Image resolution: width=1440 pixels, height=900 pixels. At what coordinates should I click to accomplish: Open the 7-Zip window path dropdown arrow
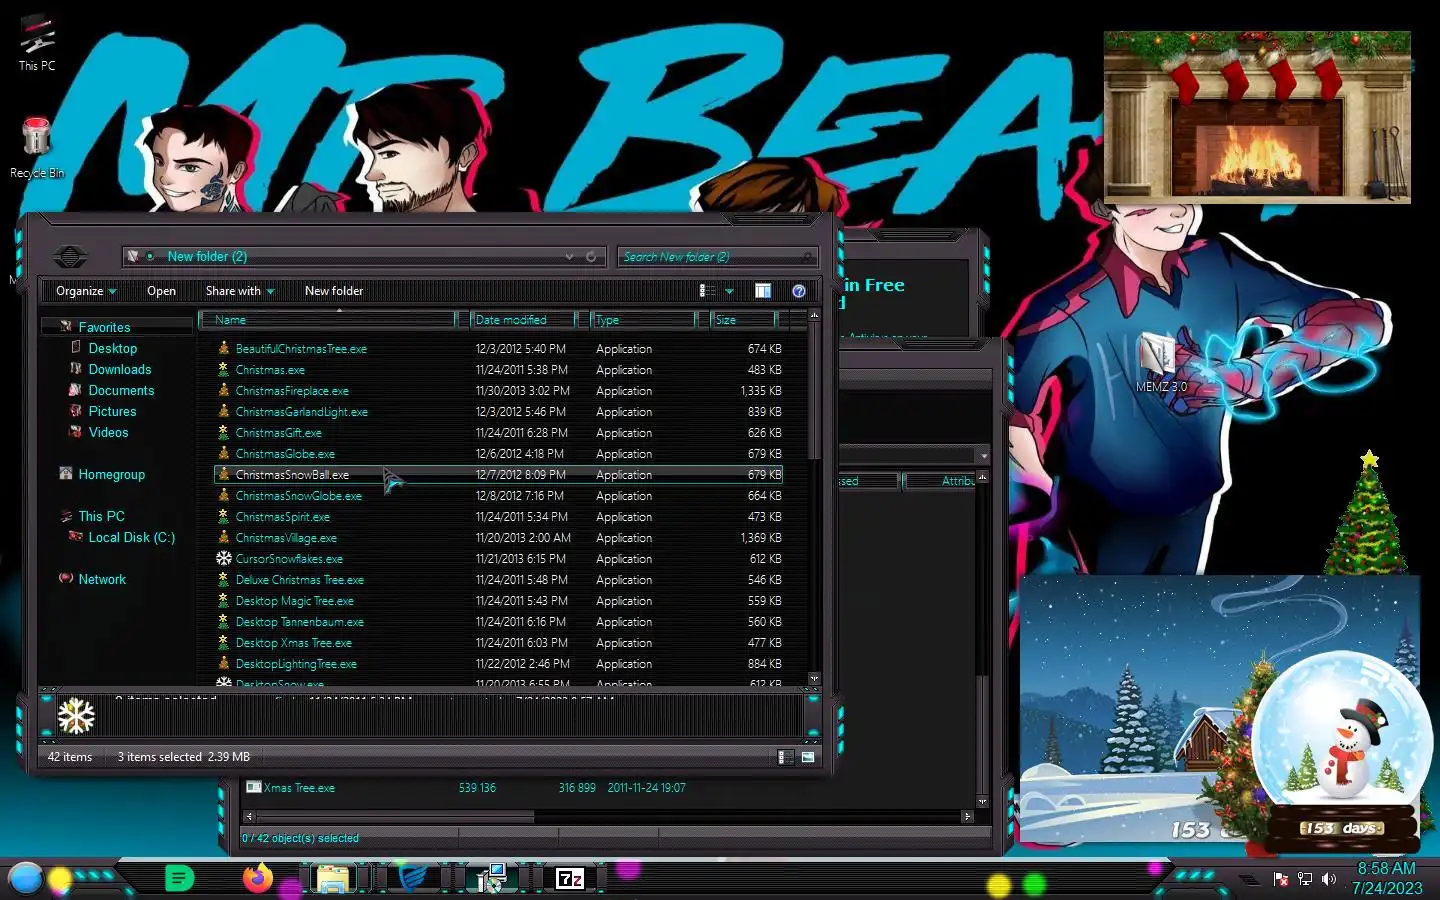click(984, 456)
